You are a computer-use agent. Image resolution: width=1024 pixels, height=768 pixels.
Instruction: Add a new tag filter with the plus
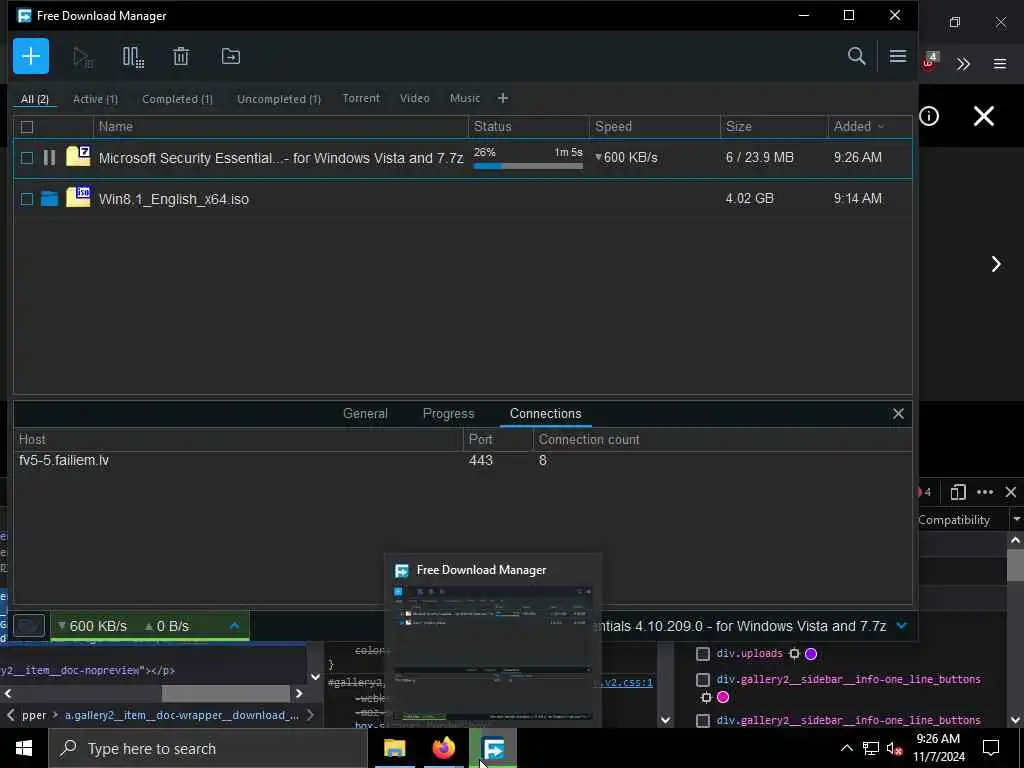coord(502,98)
